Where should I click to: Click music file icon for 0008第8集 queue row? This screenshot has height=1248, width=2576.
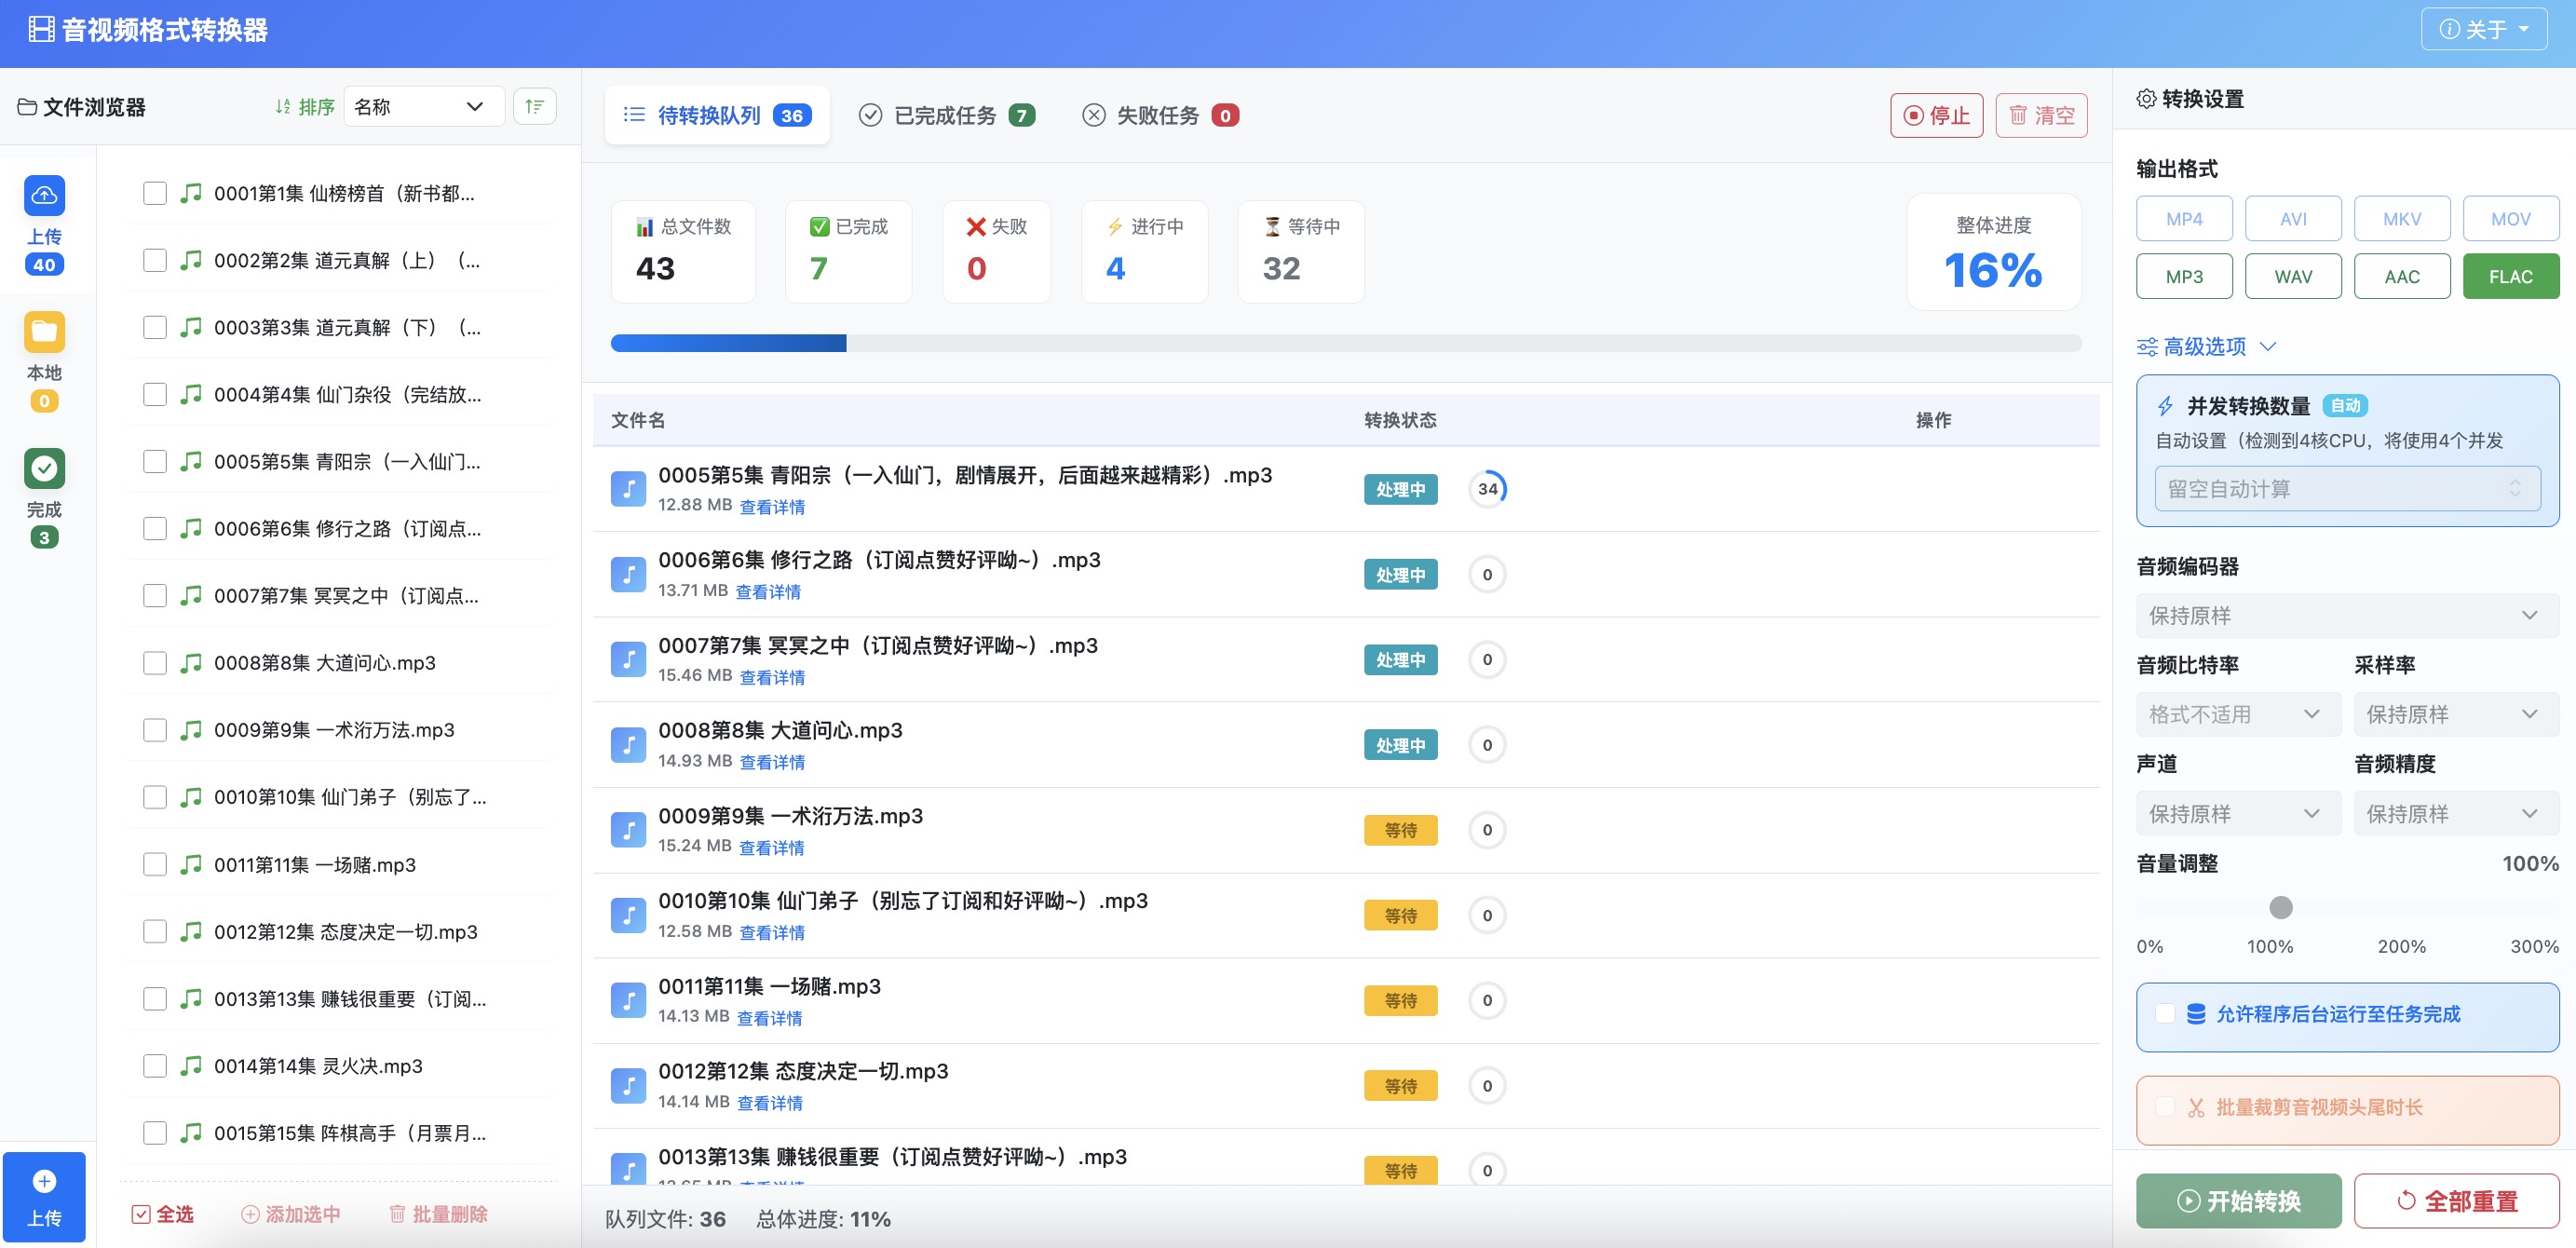[628, 745]
